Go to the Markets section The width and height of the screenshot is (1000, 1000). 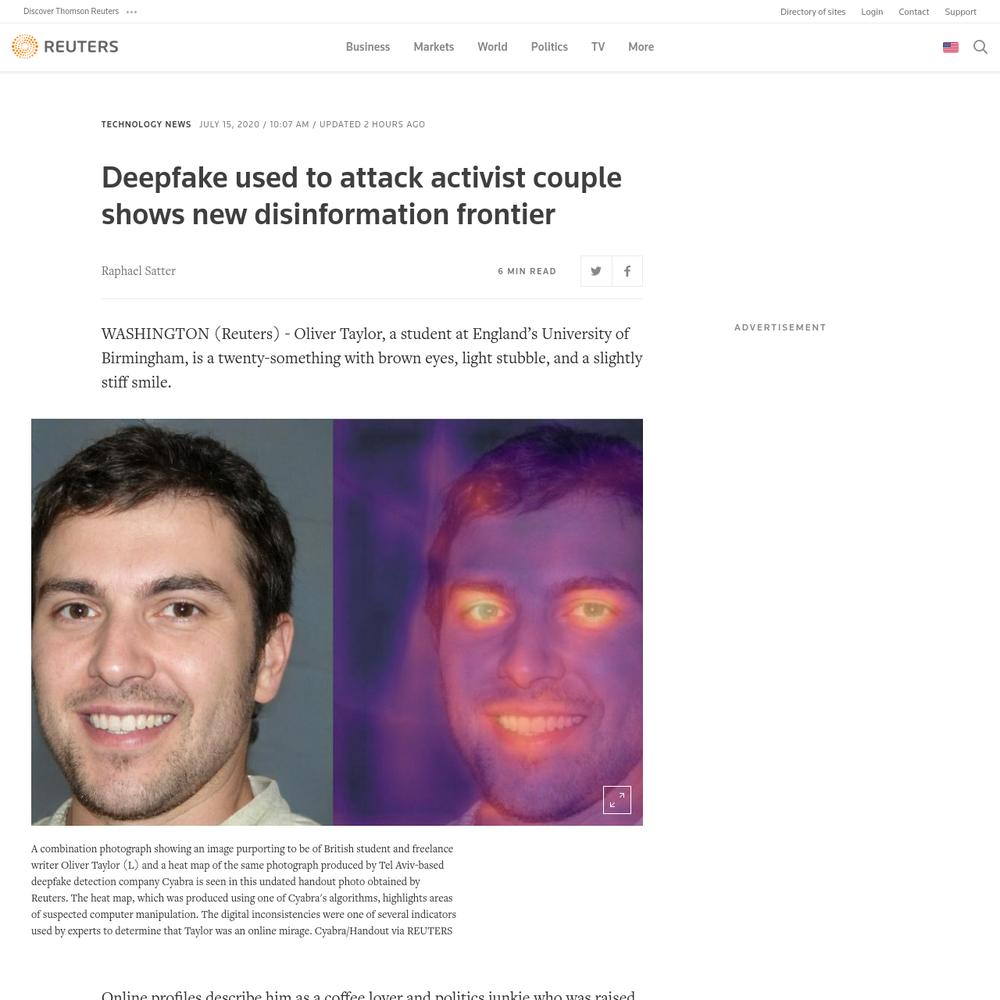(434, 47)
